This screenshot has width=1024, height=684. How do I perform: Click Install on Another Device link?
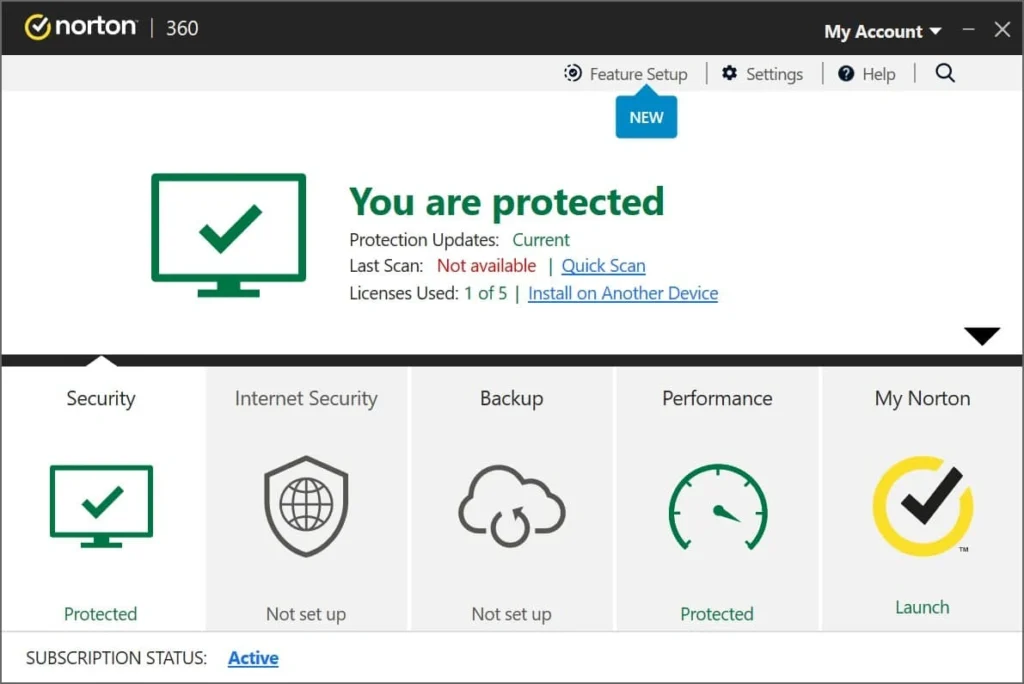coord(623,293)
